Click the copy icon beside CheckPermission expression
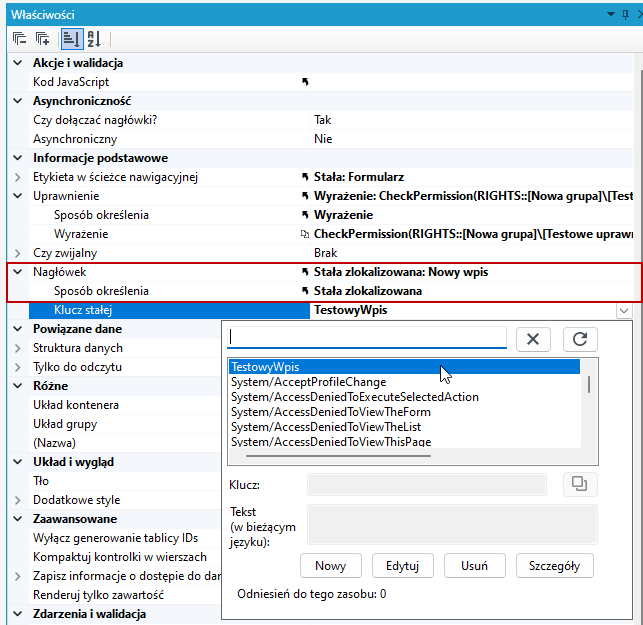The width and height of the screenshot is (643, 625). (x=305, y=234)
